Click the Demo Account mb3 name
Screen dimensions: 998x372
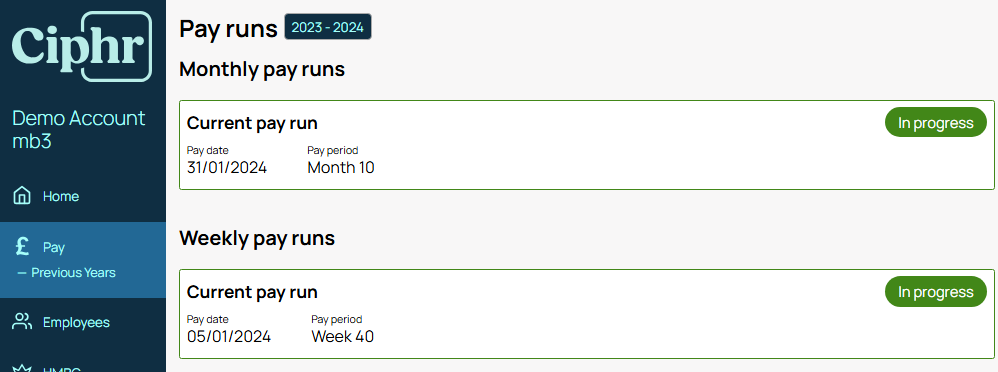(79, 129)
